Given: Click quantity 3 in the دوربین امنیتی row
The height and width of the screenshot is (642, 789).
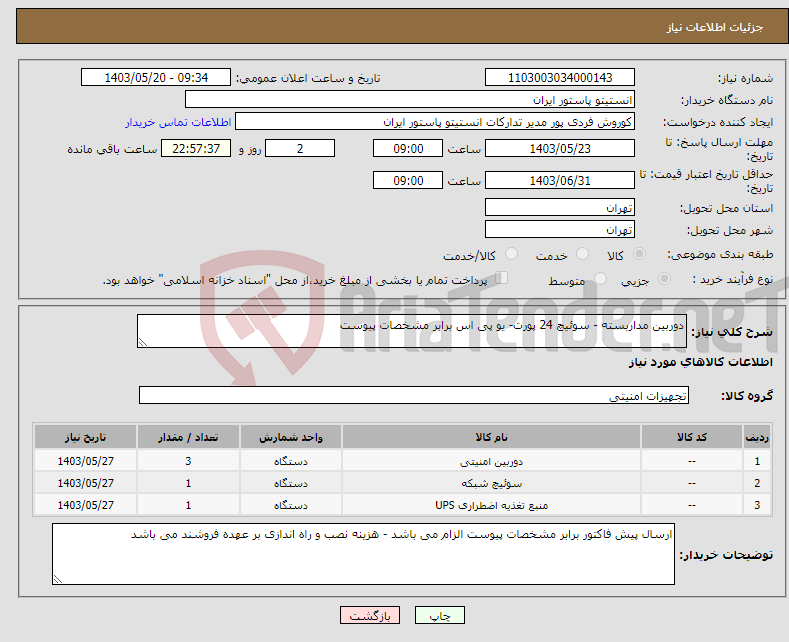Looking at the screenshot, I should tap(188, 461).
